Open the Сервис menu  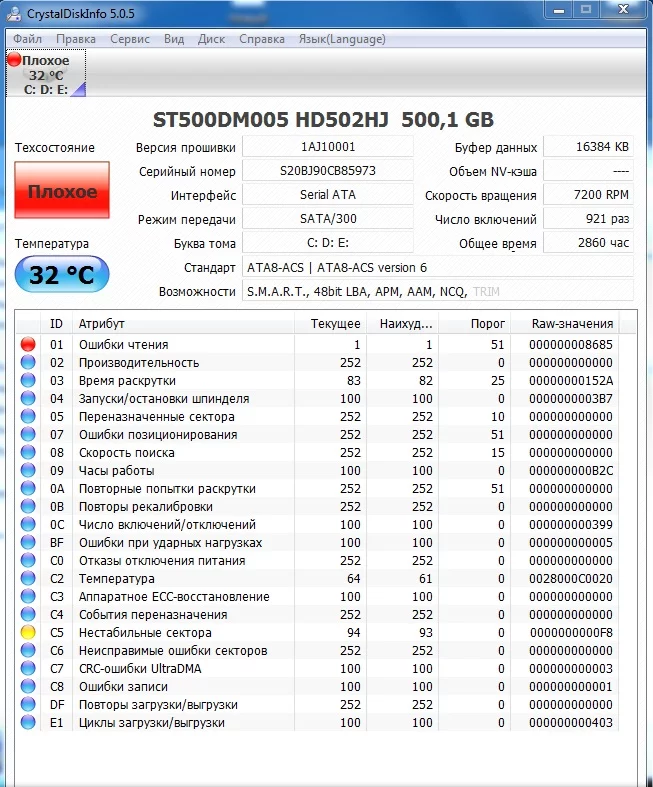pyautogui.click(x=130, y=39)
